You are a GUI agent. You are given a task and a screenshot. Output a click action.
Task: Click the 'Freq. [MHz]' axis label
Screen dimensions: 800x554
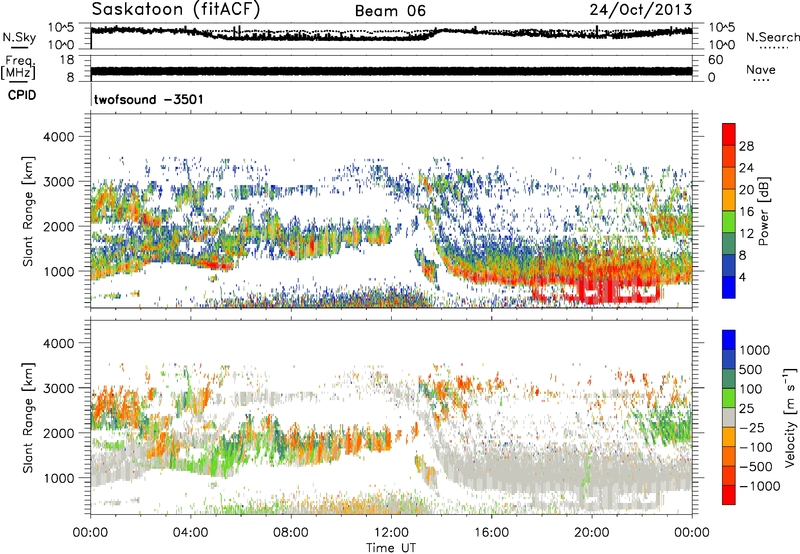pos(18,67)
